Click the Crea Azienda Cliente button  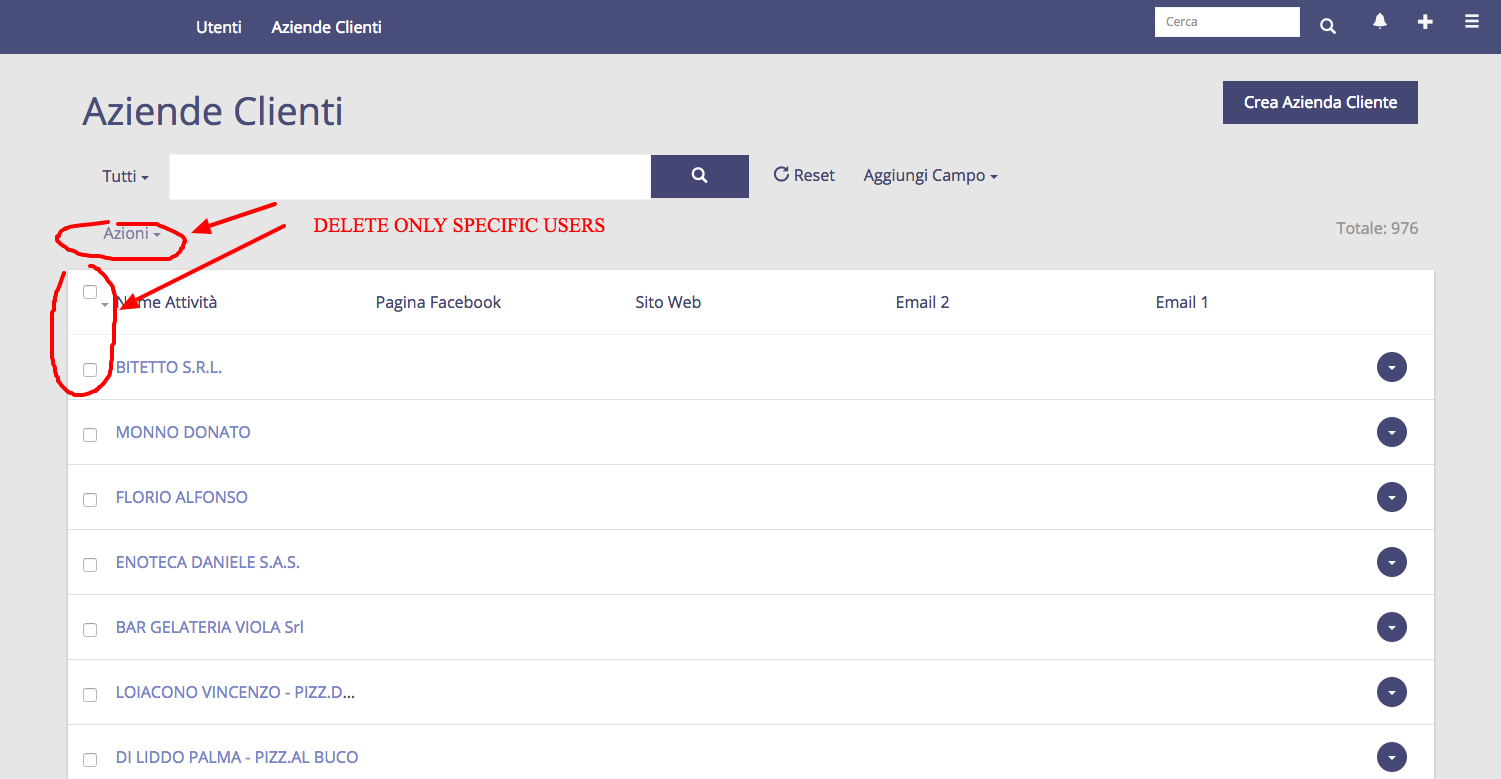(1319, 102)
